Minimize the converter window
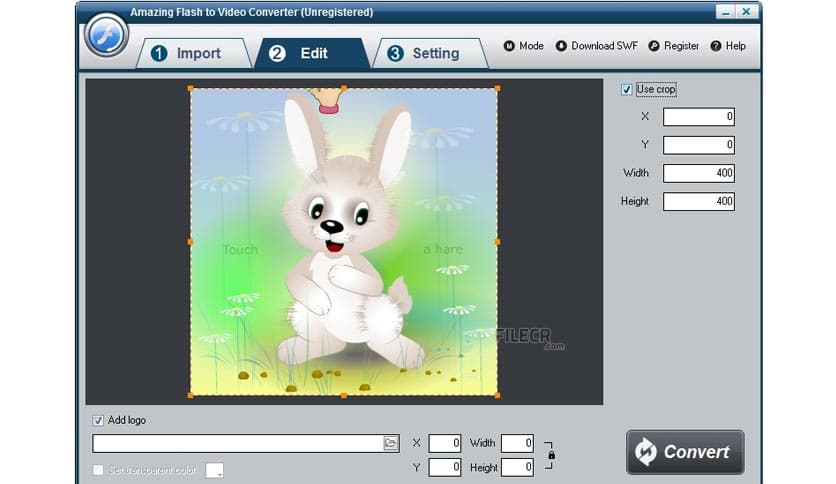836x484 pixels. (x=725, y=12)
